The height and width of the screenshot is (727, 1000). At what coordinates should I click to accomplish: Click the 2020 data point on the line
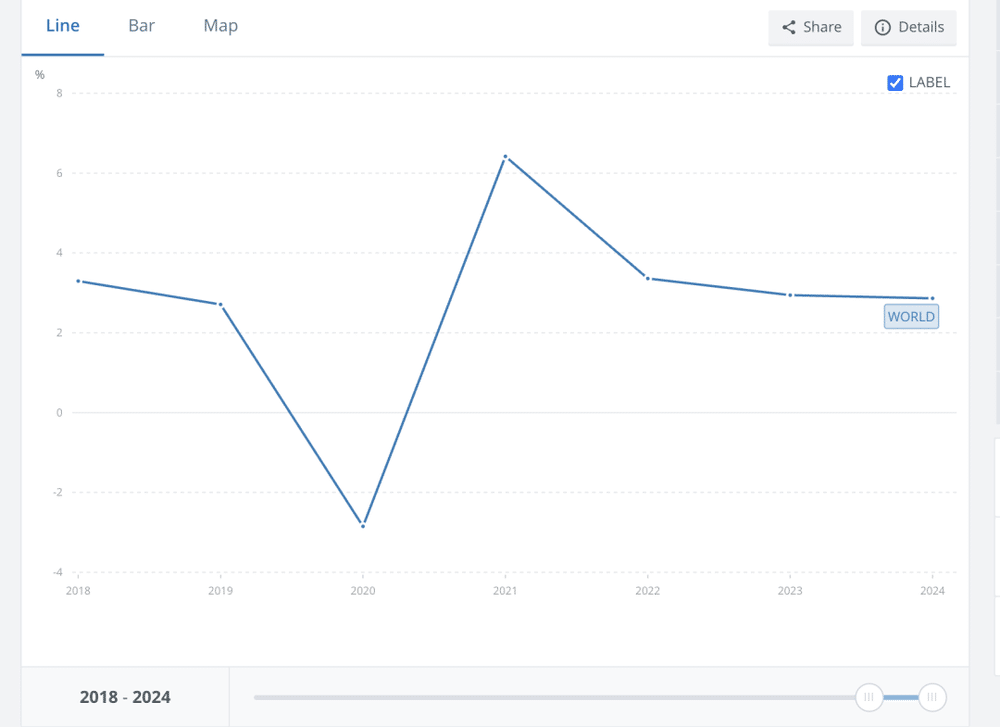click(363, 525)
